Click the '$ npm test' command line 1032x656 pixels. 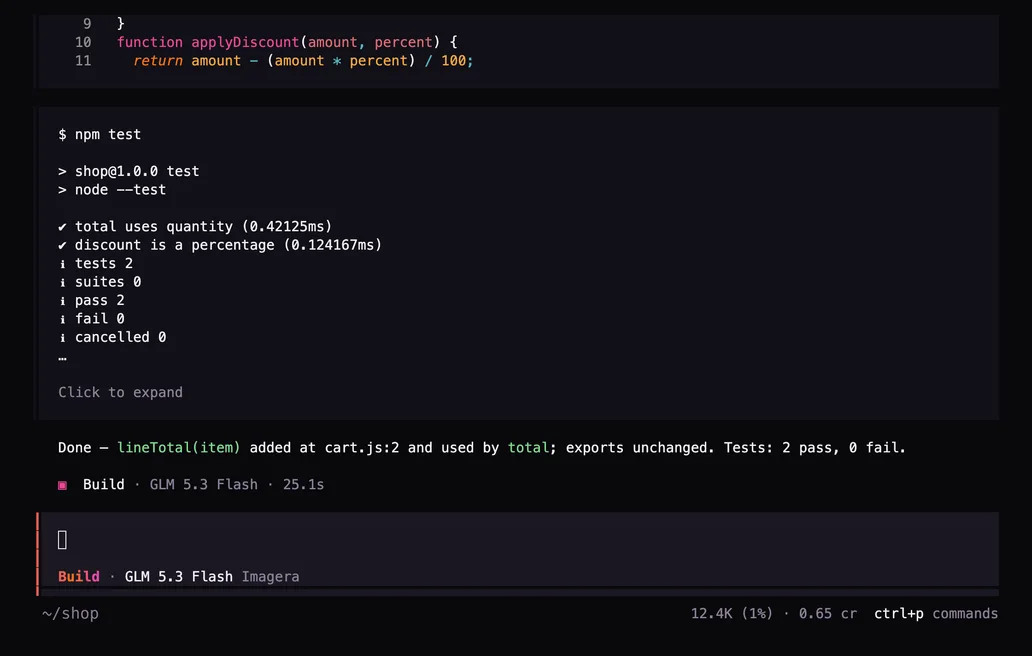coord(99,134)
